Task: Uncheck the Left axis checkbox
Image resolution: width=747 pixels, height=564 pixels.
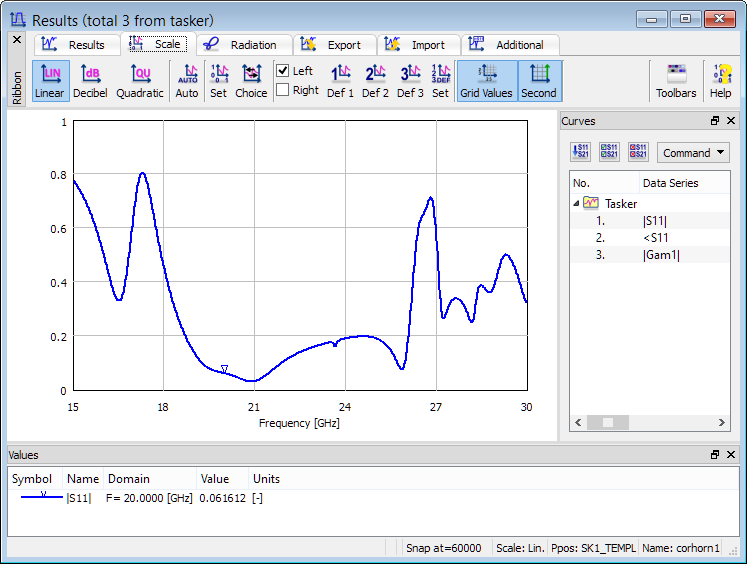Action: 283,71
